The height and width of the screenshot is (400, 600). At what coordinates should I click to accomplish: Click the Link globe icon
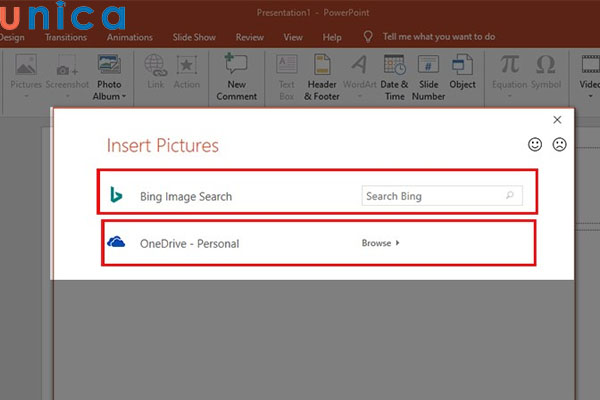pyautogui.click(x=155, y=65)
